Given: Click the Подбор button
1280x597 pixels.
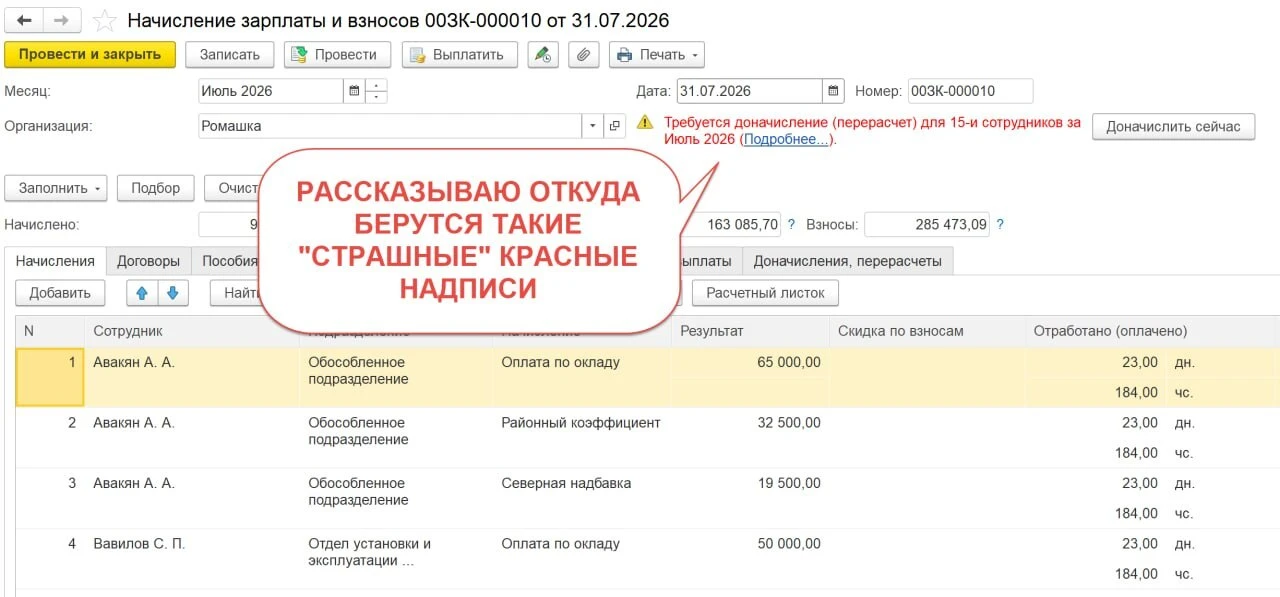Looking at the screenshot, I should 155,187.
